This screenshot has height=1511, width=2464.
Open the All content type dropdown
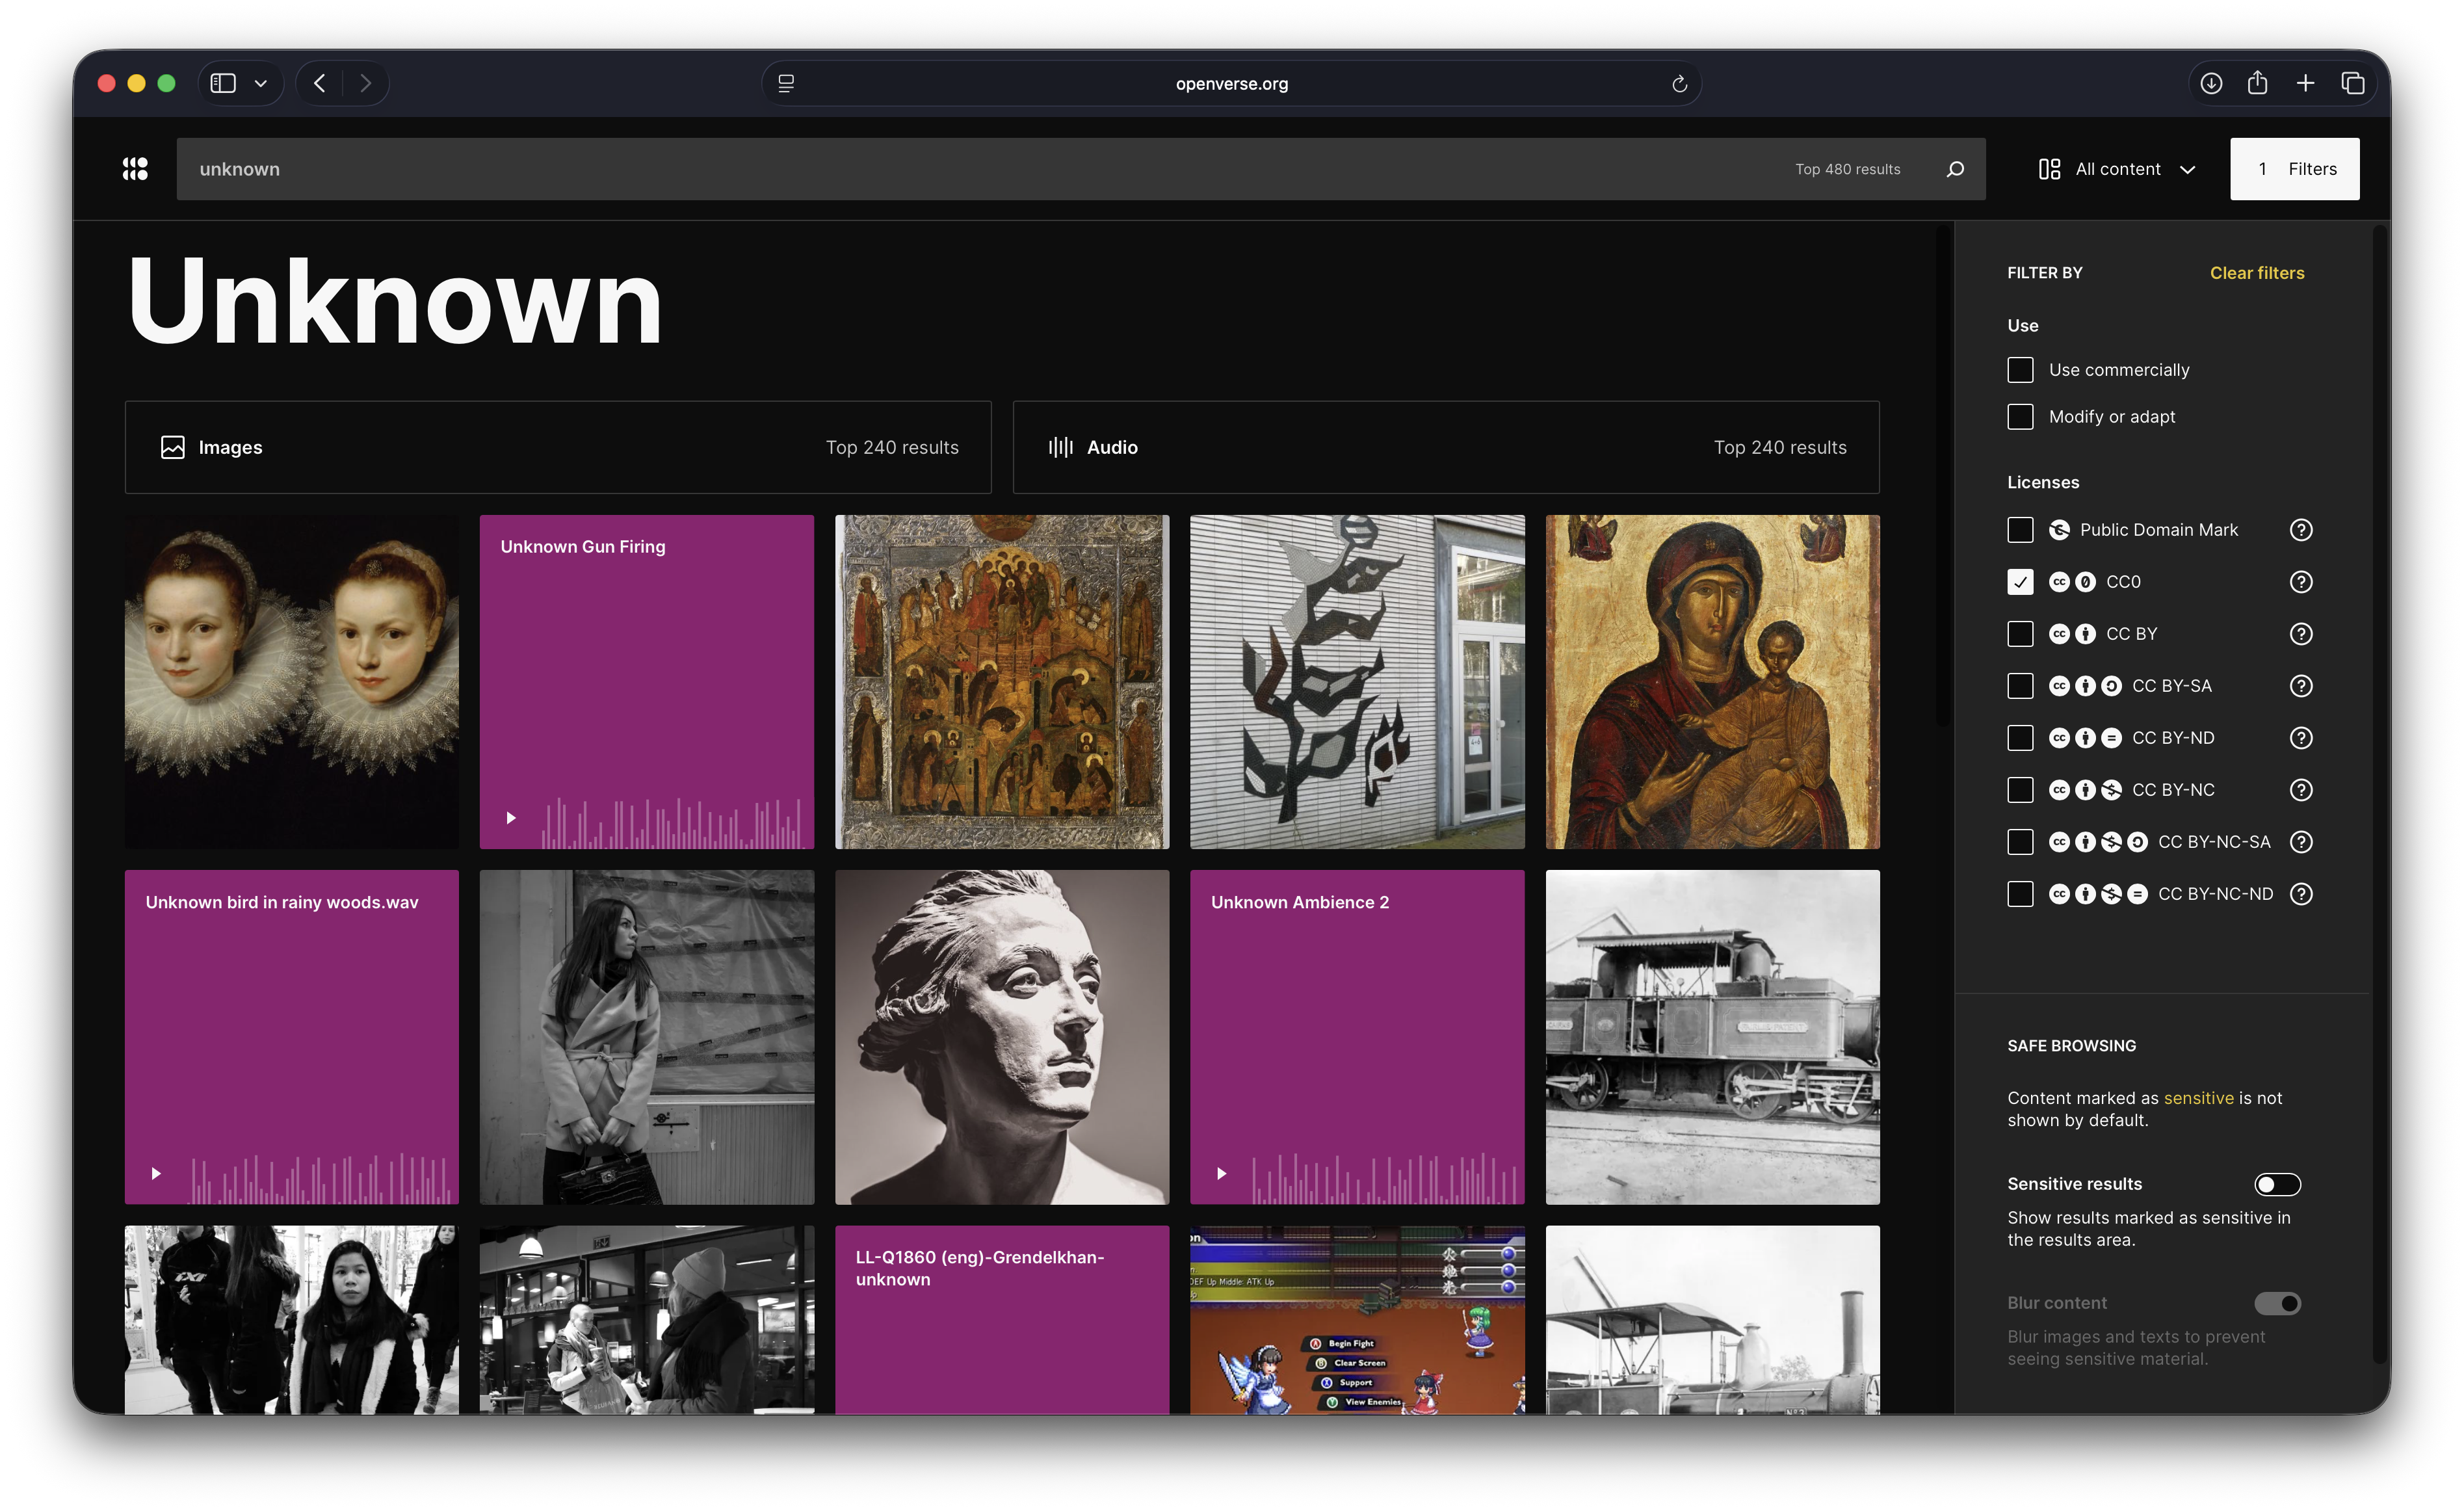(x=2117, y=169)
